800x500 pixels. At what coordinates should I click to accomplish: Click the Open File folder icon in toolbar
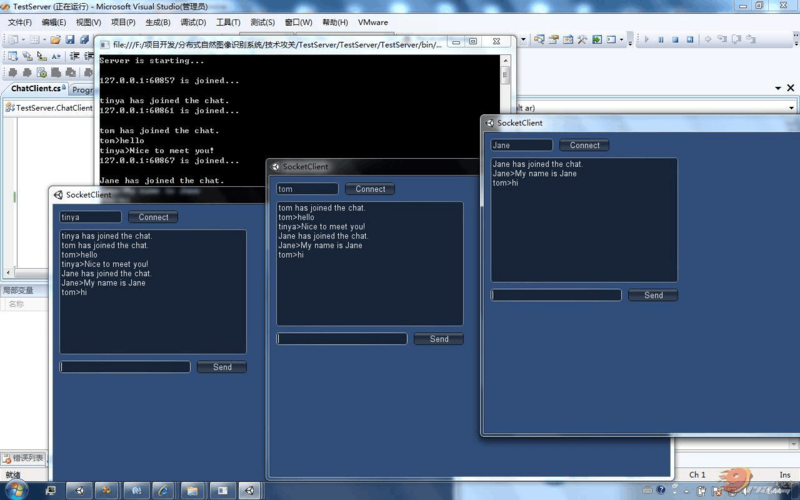pos(55,39)
